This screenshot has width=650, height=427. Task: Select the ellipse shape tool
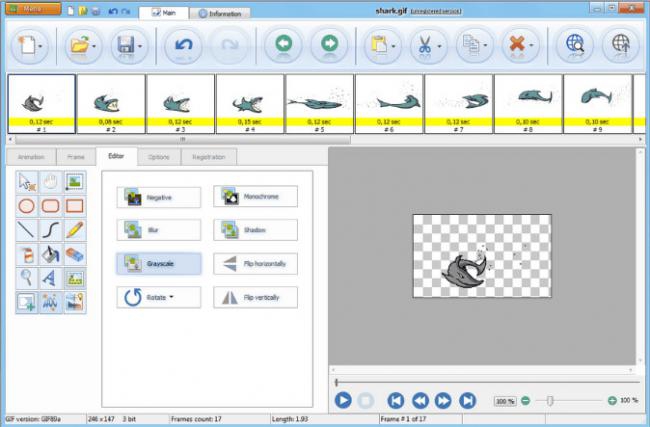point(27,206)
